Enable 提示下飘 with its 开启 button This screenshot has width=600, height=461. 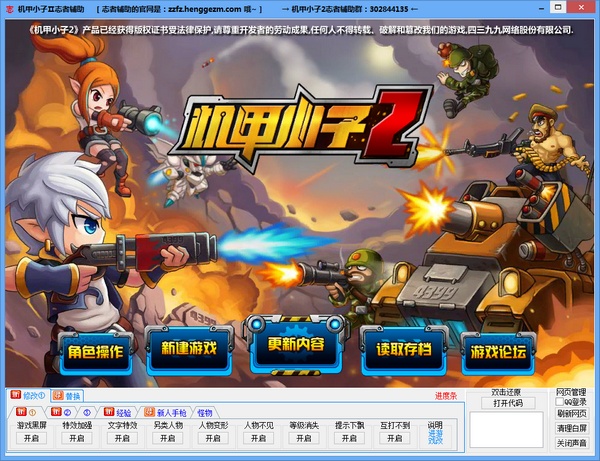click(349, 438)
